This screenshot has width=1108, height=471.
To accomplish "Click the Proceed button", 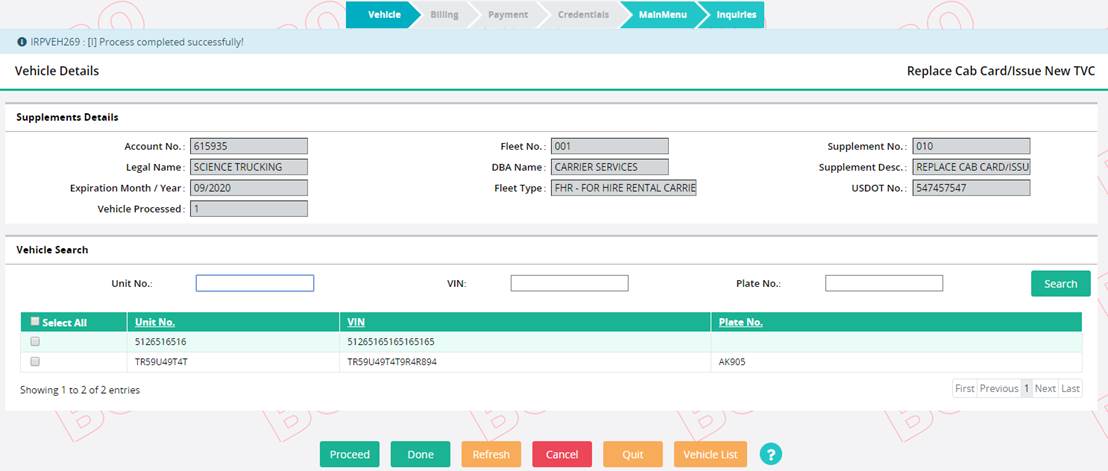I will point(350,454).
